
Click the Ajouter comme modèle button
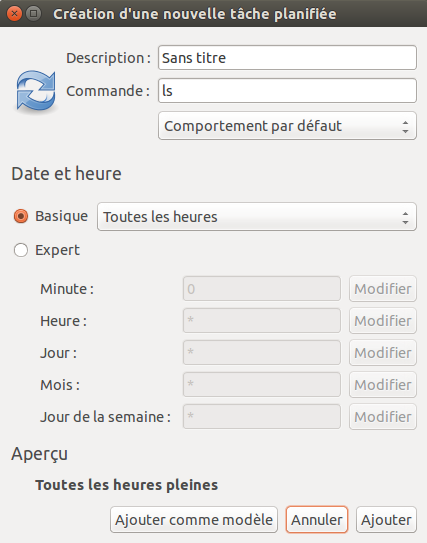[194, 520]
